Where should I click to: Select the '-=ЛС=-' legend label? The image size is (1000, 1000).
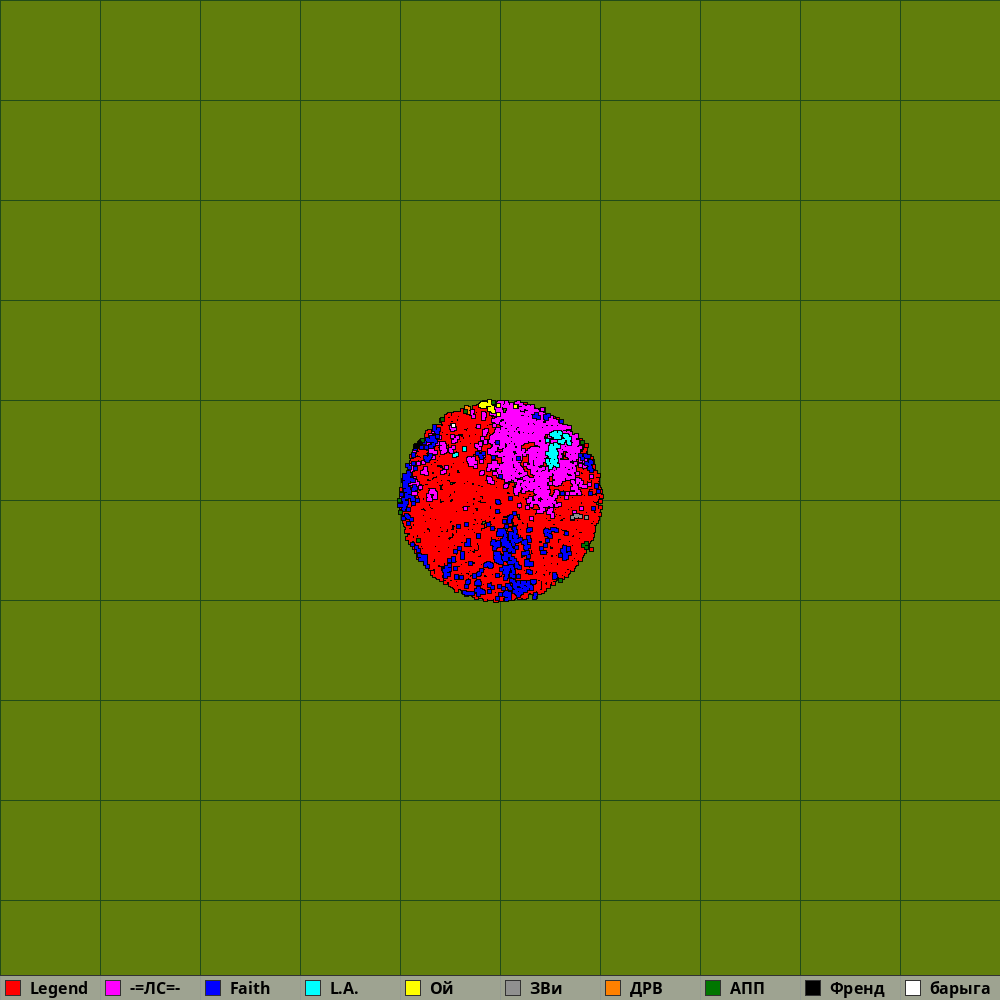(x=155, y=989)
